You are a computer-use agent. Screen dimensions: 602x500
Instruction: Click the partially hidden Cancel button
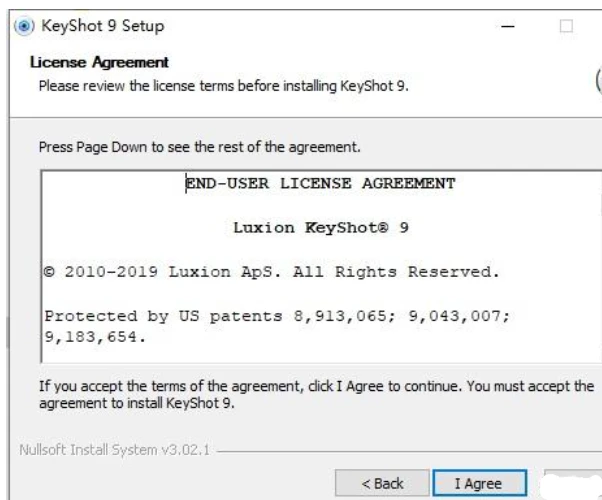point(573,484)
